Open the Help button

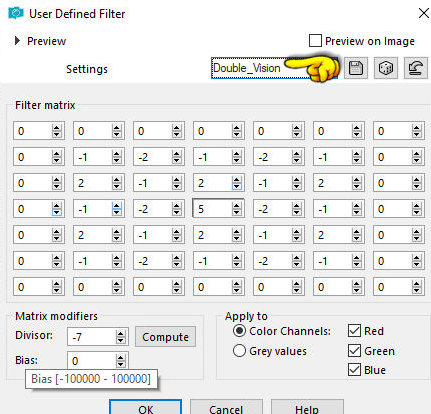click(x=307, y=408)
